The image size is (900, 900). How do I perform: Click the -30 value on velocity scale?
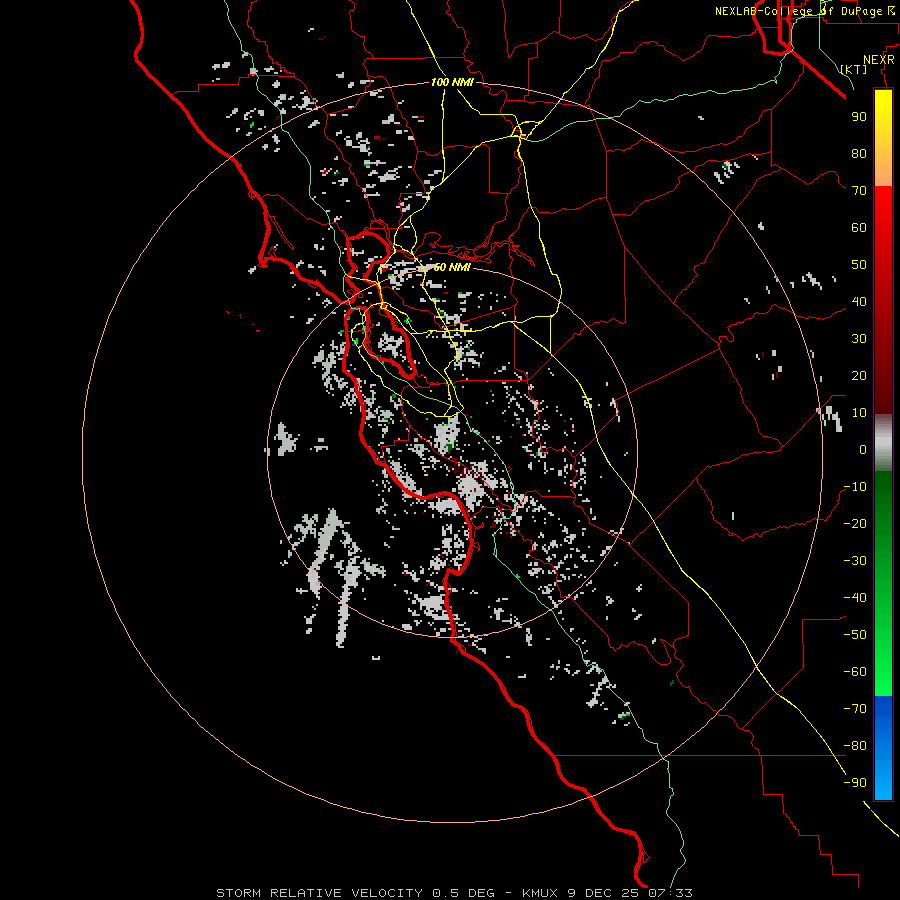[855, 561]
